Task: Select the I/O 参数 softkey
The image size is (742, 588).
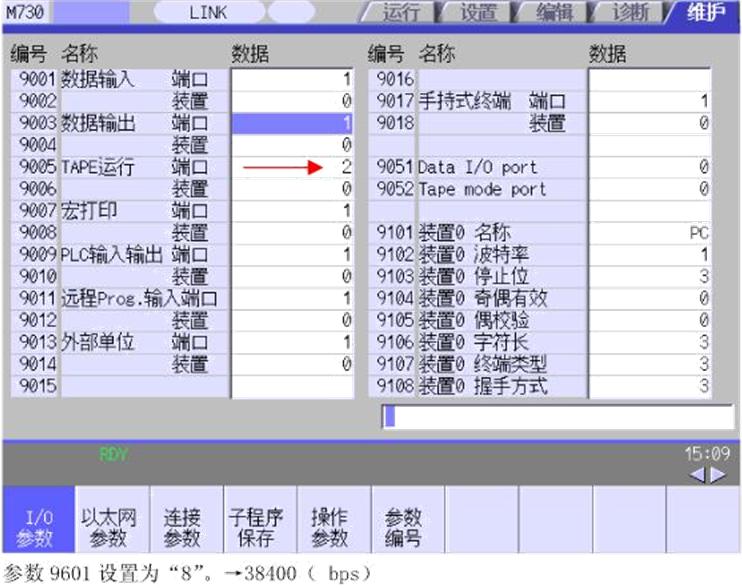Action: point(39,519)
